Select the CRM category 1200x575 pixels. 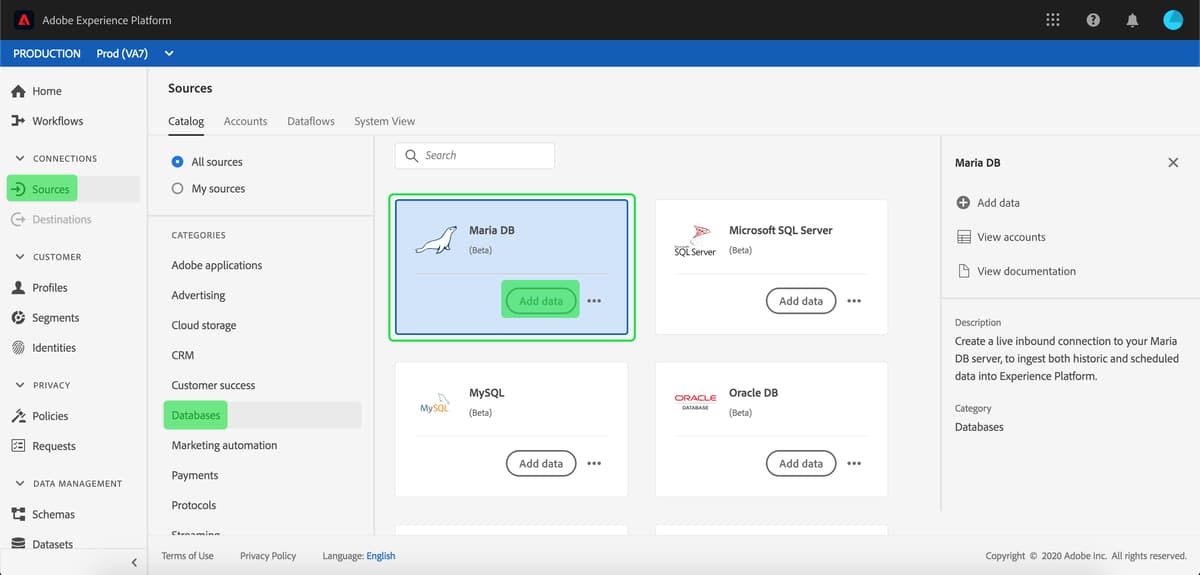[x=183, y=355]
